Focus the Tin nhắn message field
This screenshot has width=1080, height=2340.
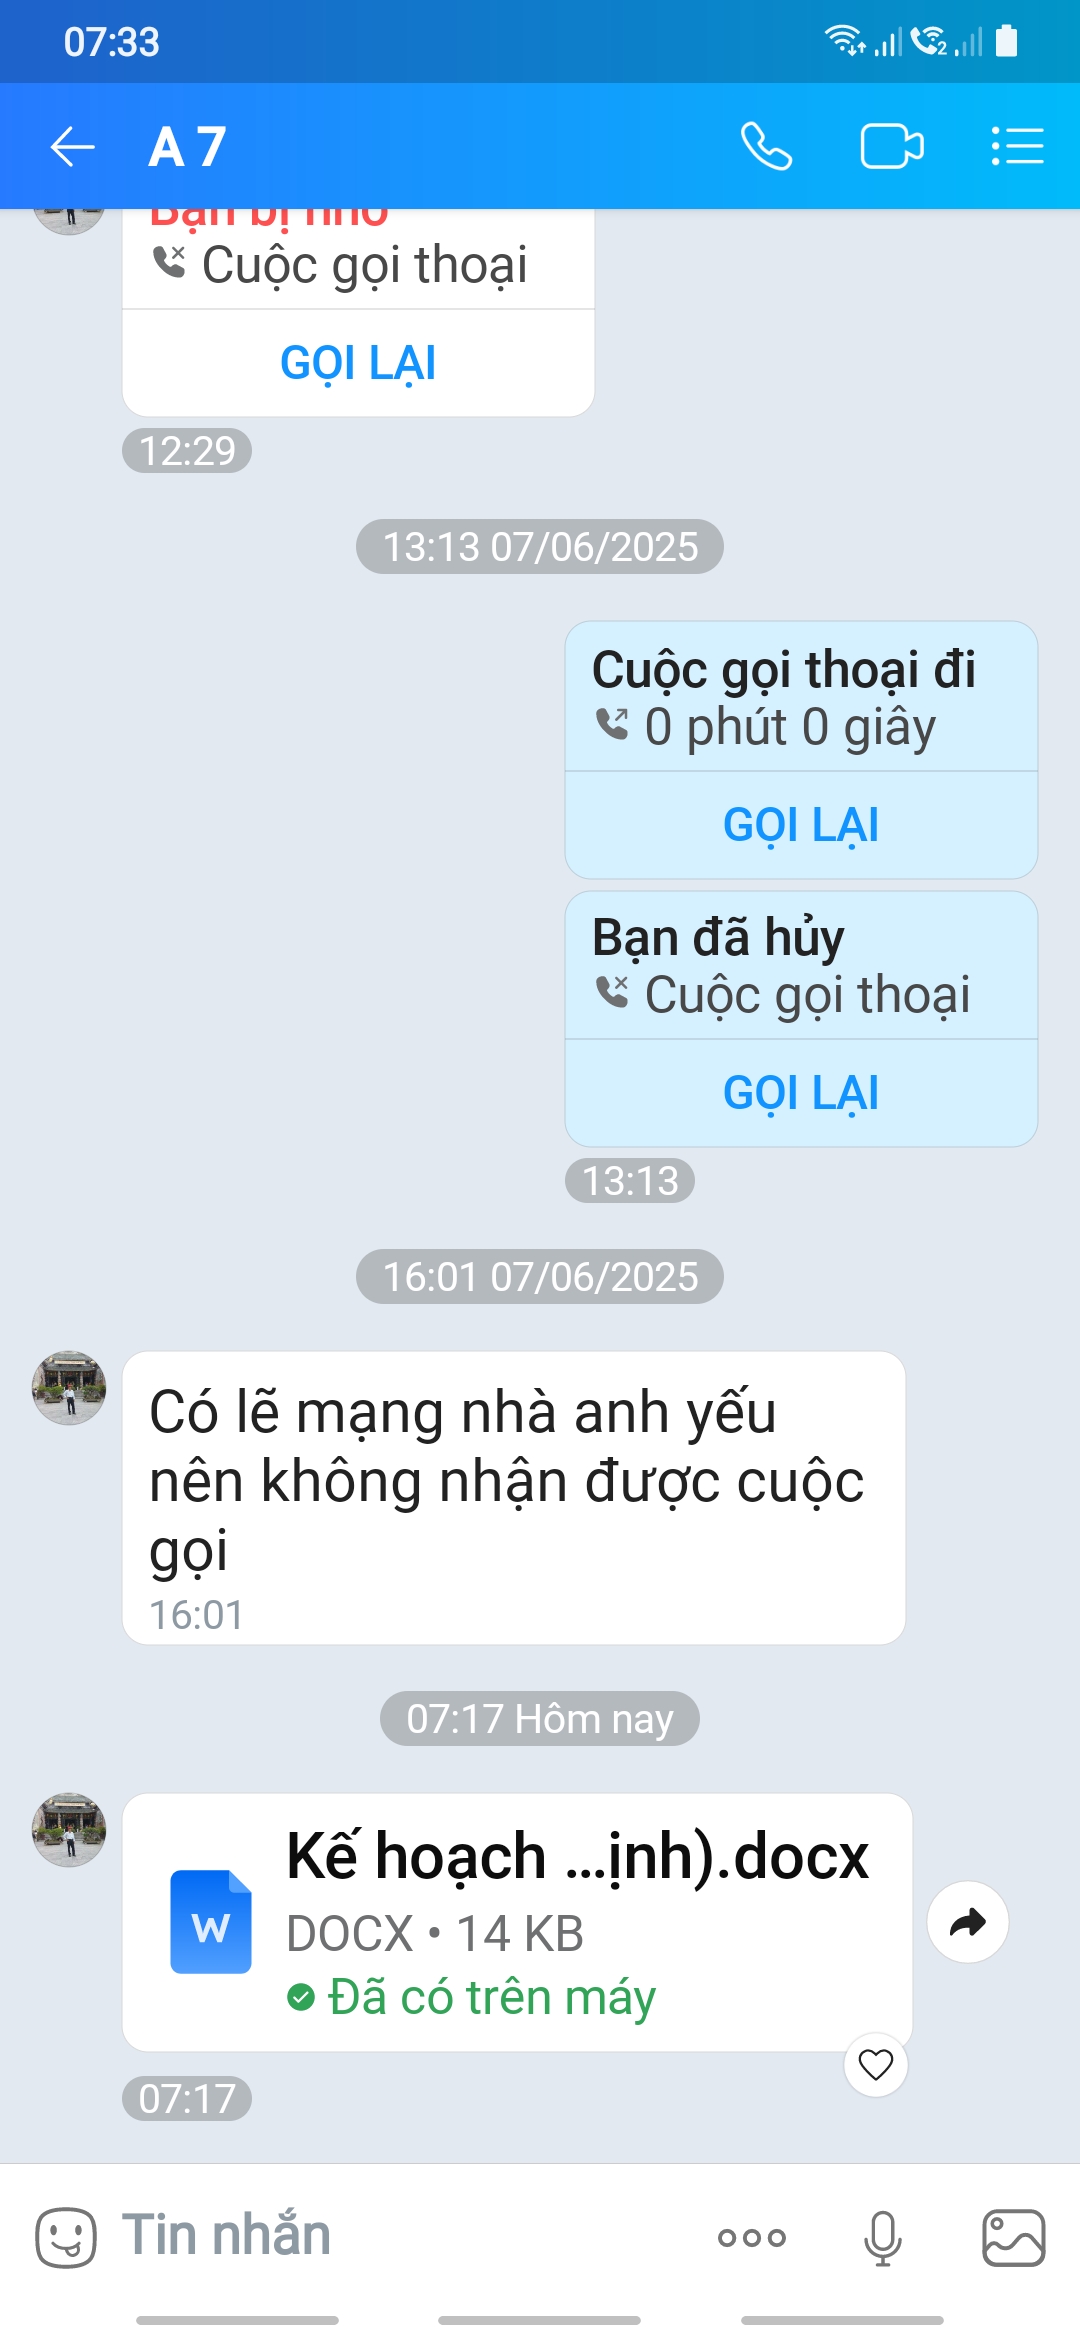[x=400, y=2235]
